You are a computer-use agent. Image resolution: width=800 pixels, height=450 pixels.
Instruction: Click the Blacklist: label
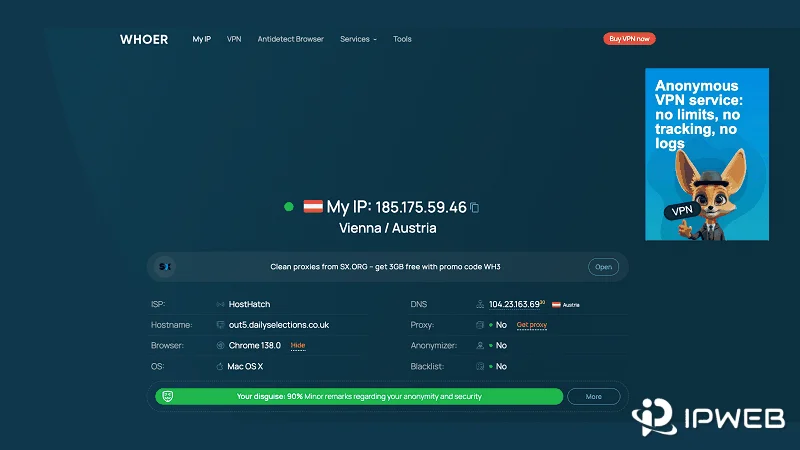[x=427, y=366]
